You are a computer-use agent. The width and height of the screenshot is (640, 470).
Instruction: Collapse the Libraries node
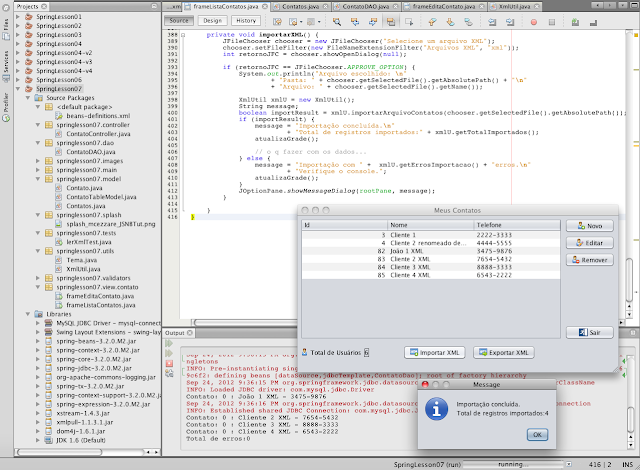[28, 313]
